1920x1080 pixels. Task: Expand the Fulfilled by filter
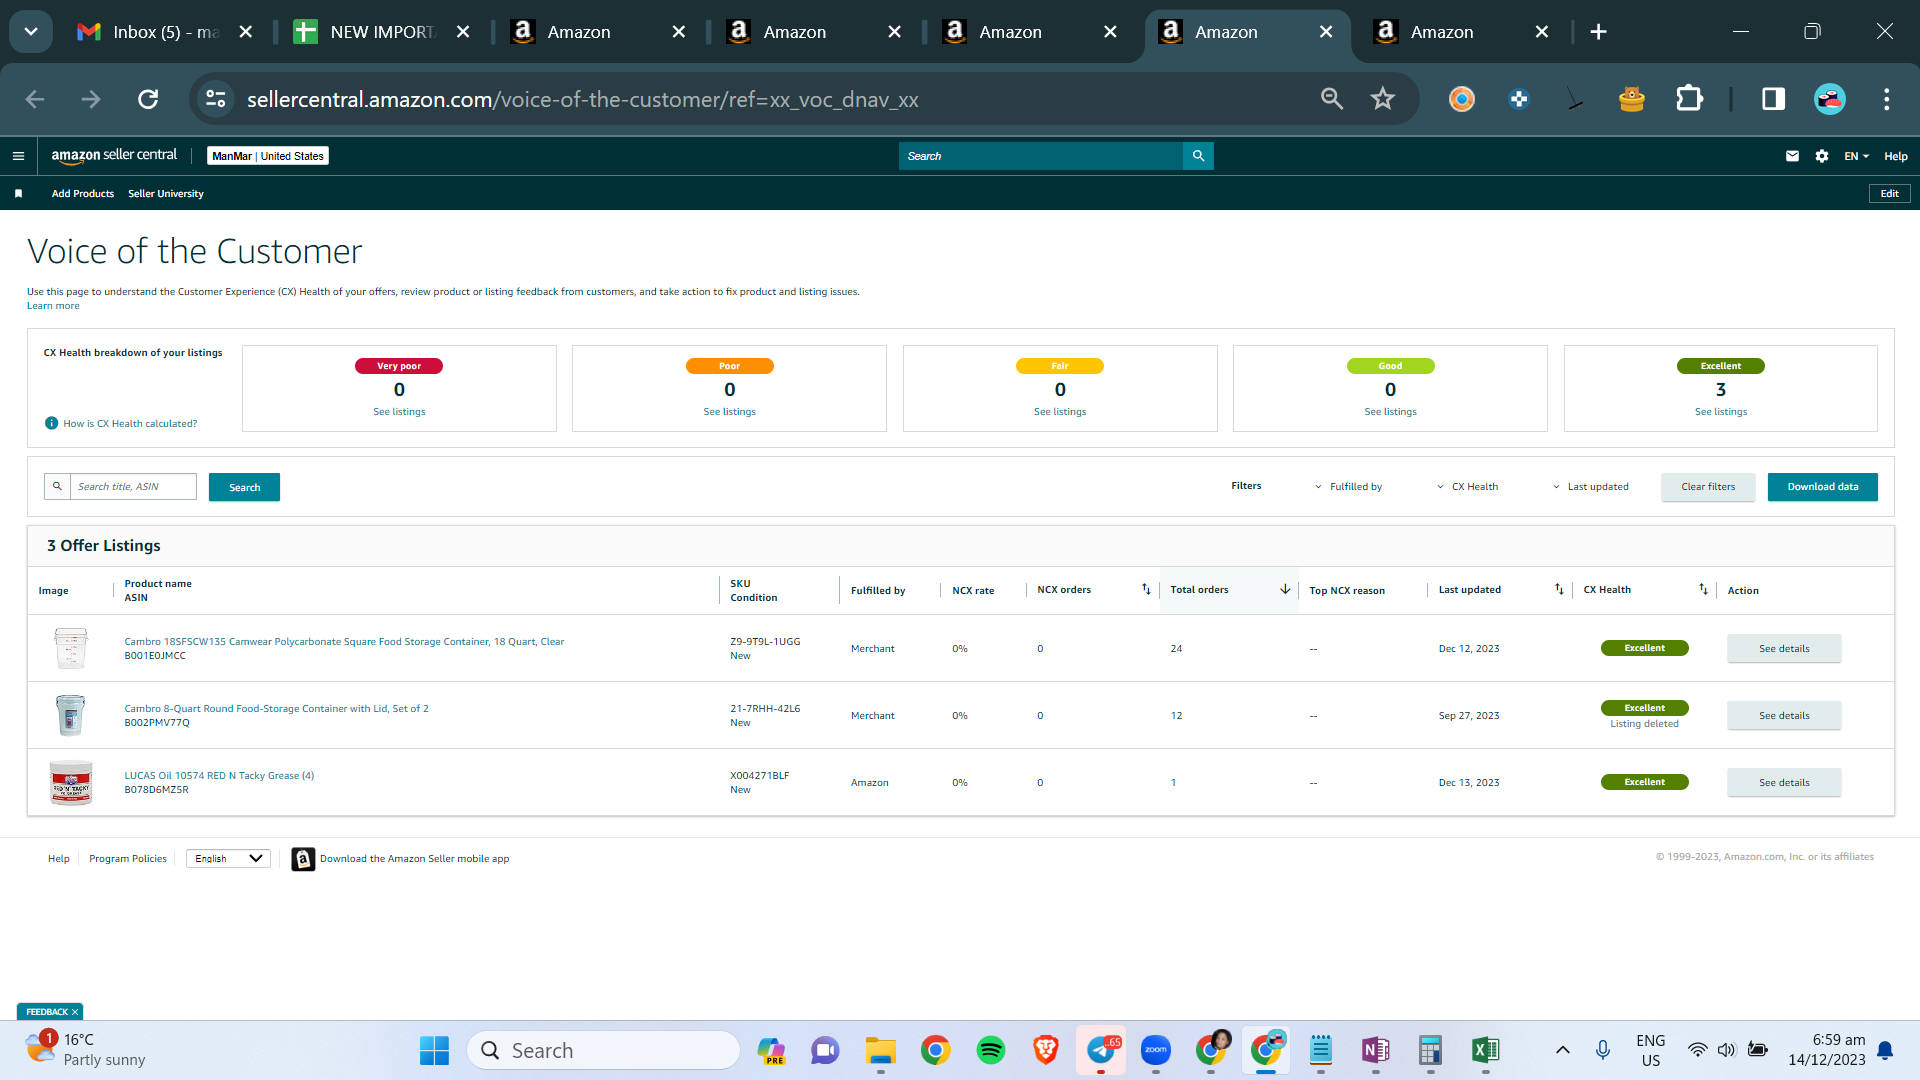1349,487
